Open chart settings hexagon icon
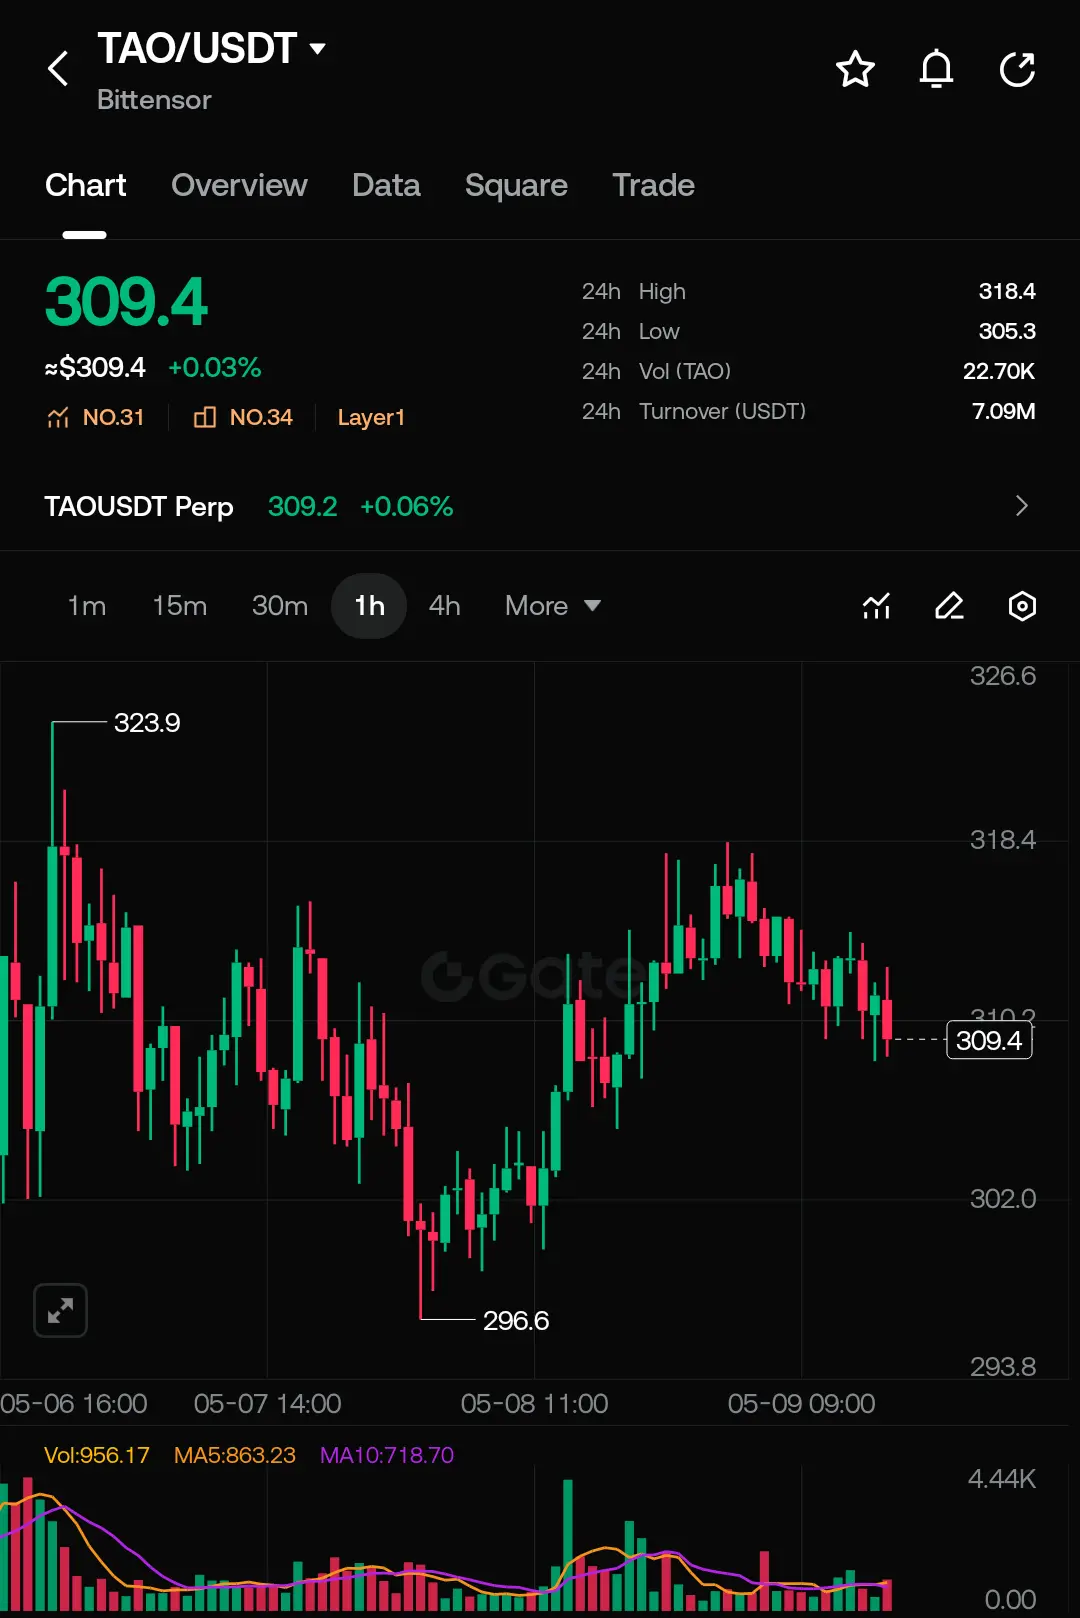This screenshot has width=1080, height=1618. click(x=1022, y=606)
